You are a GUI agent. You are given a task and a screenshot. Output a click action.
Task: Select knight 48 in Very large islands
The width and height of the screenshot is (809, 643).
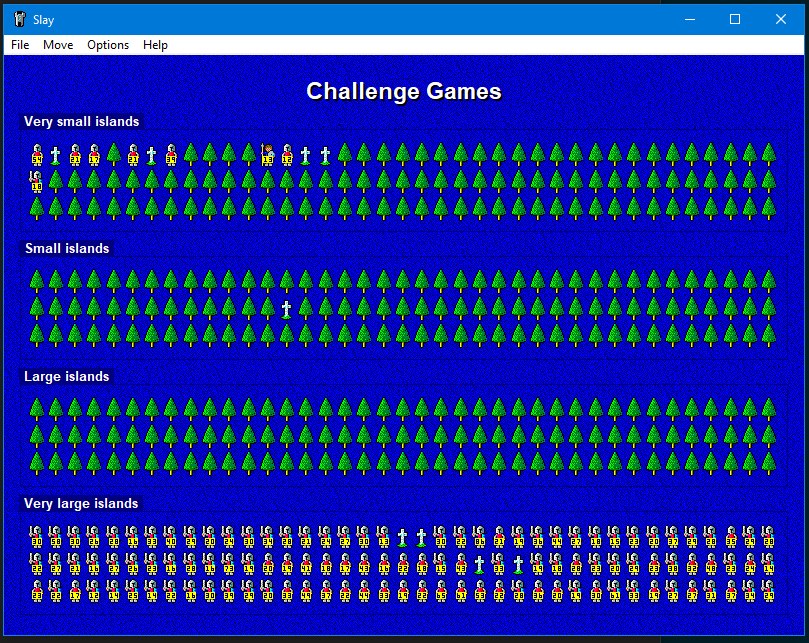pyautogui.click(x=710, y=564)
